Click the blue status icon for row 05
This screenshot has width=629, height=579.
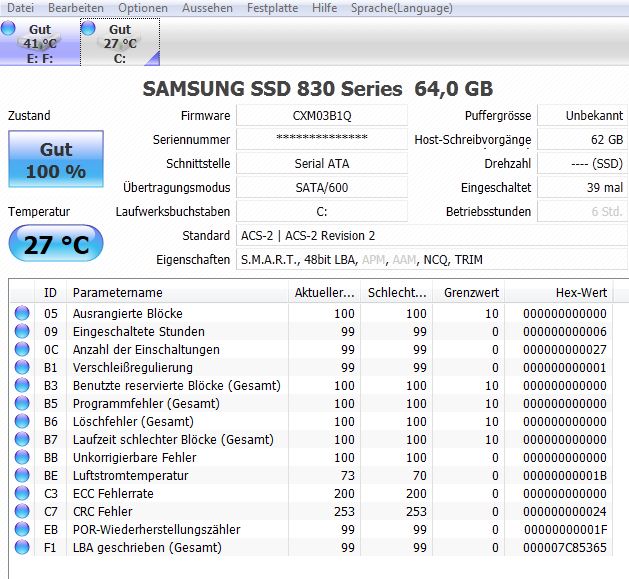[22, 313]
